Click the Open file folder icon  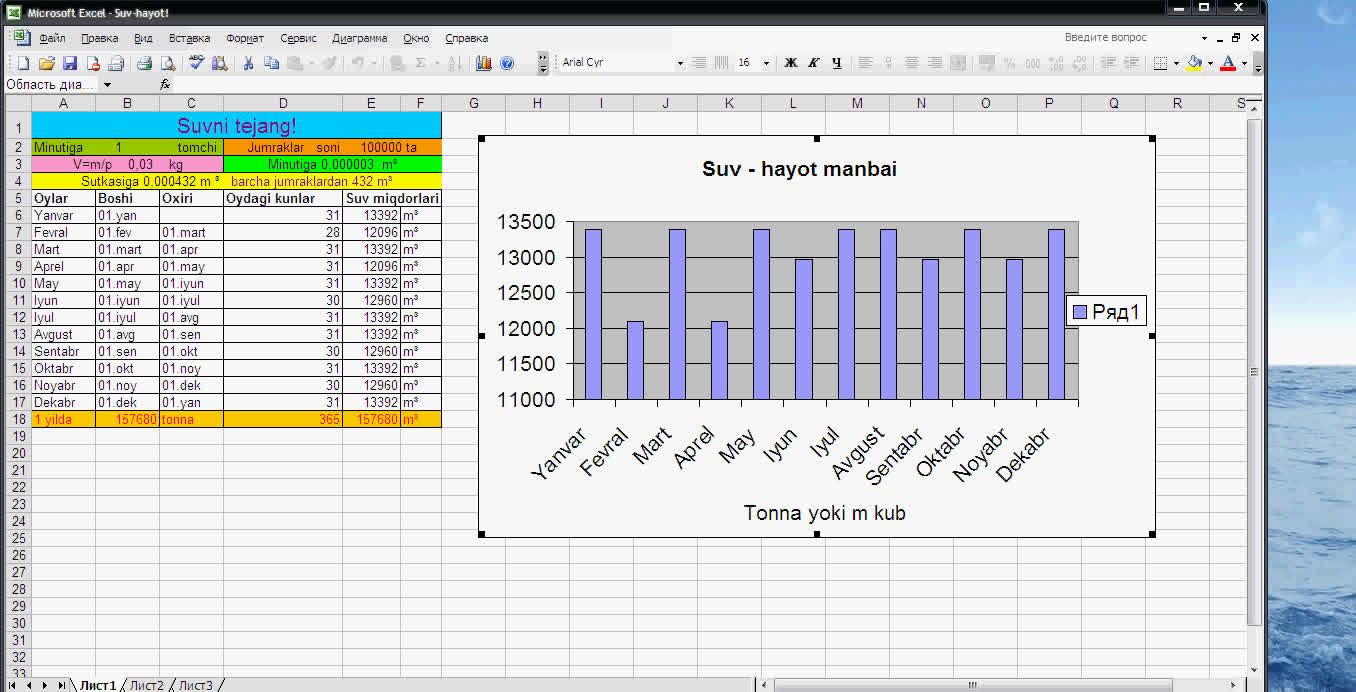tap(46, 63)
